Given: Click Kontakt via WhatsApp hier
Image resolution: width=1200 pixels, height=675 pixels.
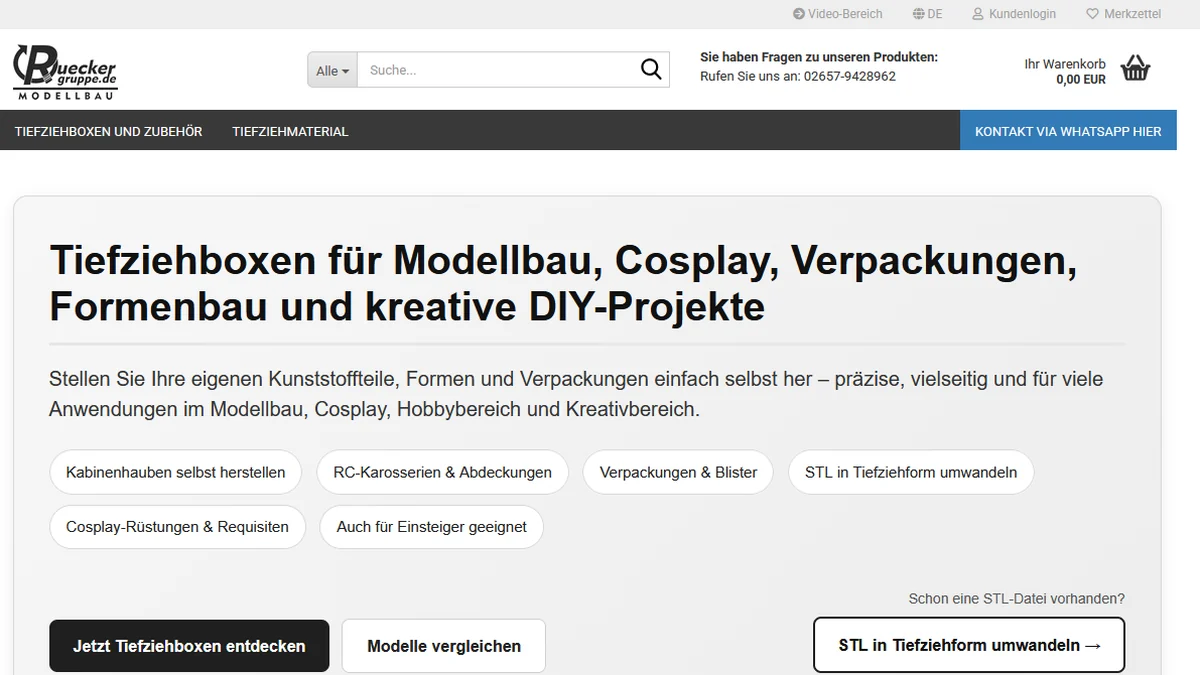Looking at the screenshot, I should 1068,131.
